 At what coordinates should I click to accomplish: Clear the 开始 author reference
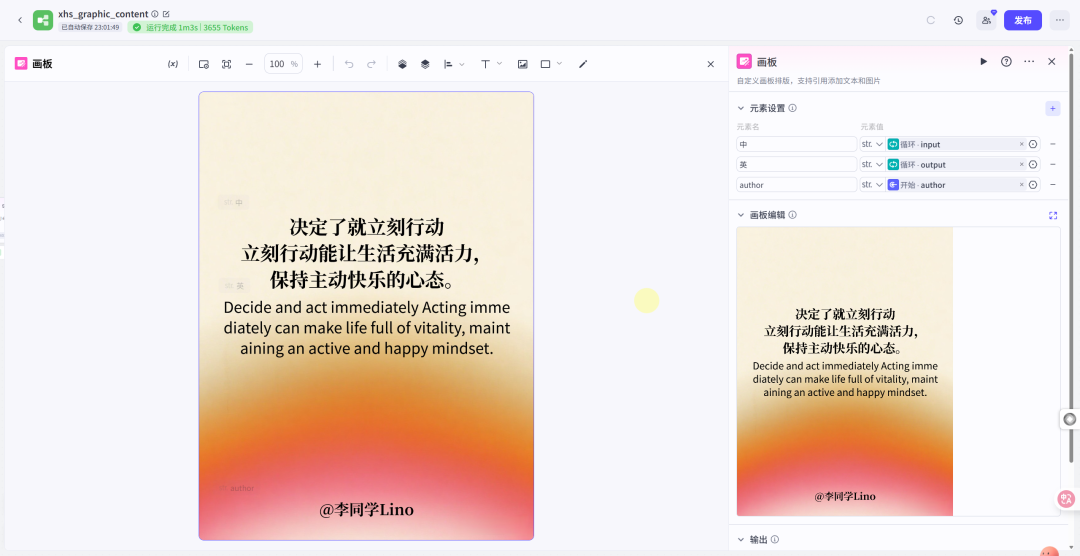pyautogui.click(x=1021, y=185)
